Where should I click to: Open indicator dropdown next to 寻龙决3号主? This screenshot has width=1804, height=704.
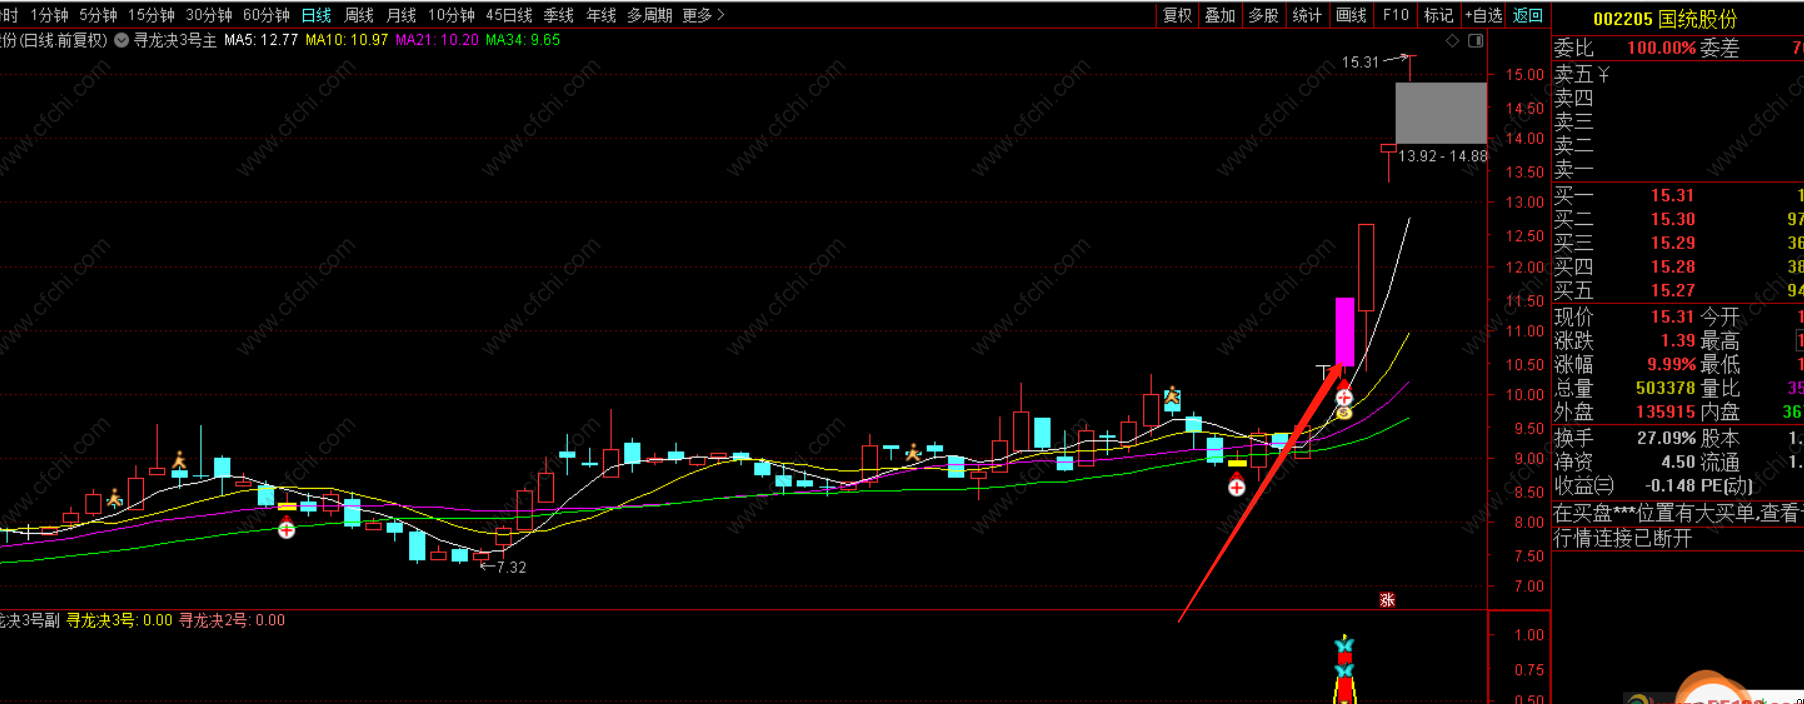click(121, 40)
